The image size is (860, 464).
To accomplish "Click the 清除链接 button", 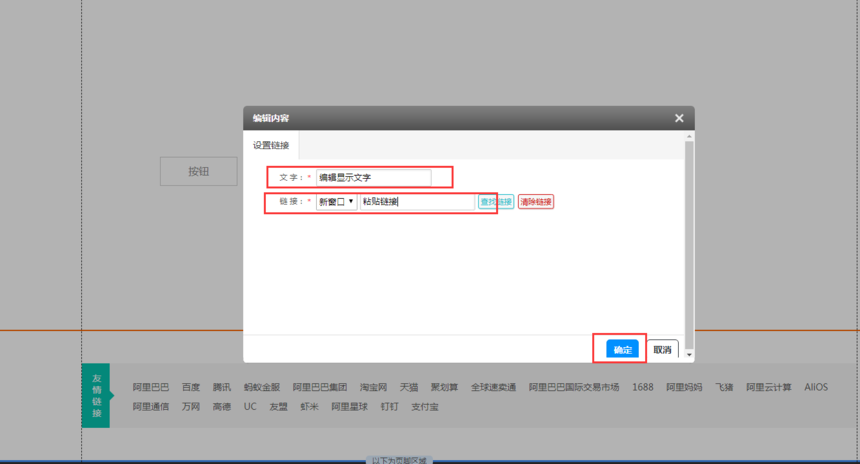I will (x=536, y=202).
